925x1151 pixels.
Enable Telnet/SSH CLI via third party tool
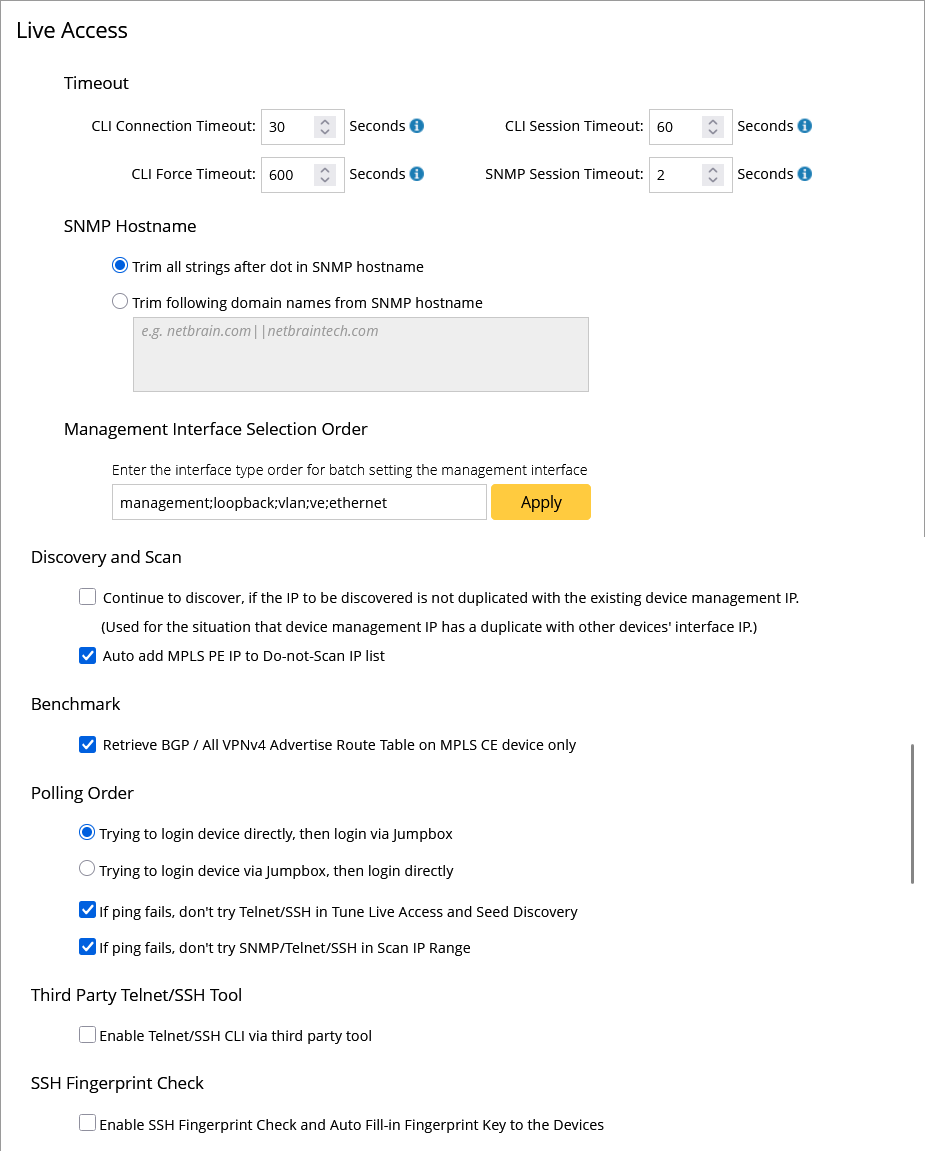[x=88, y=1035]
